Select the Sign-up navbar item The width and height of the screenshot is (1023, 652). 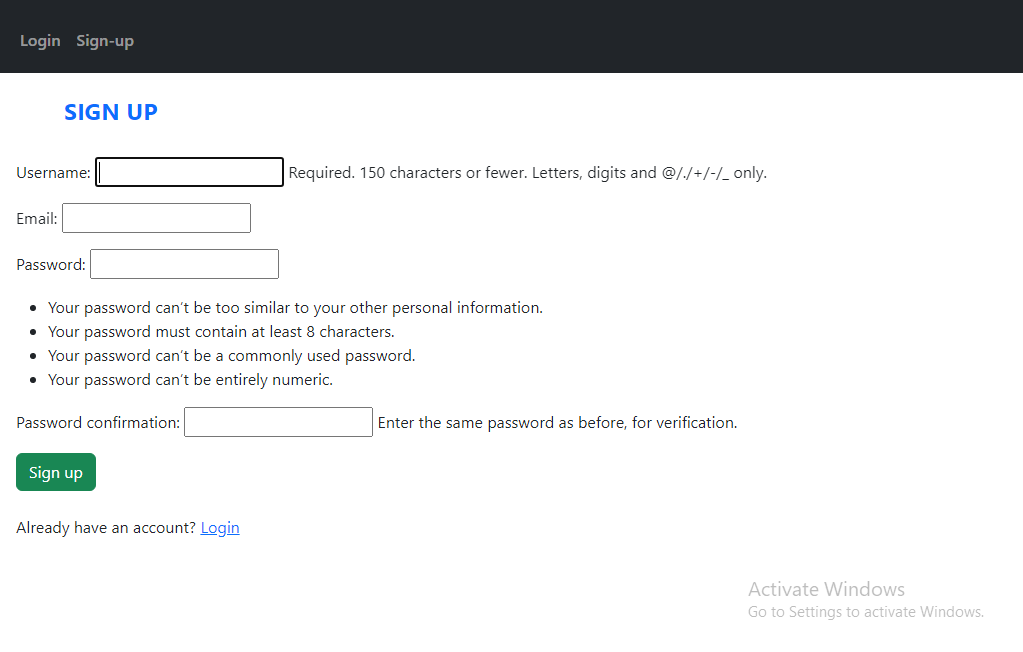coord(105,40)
